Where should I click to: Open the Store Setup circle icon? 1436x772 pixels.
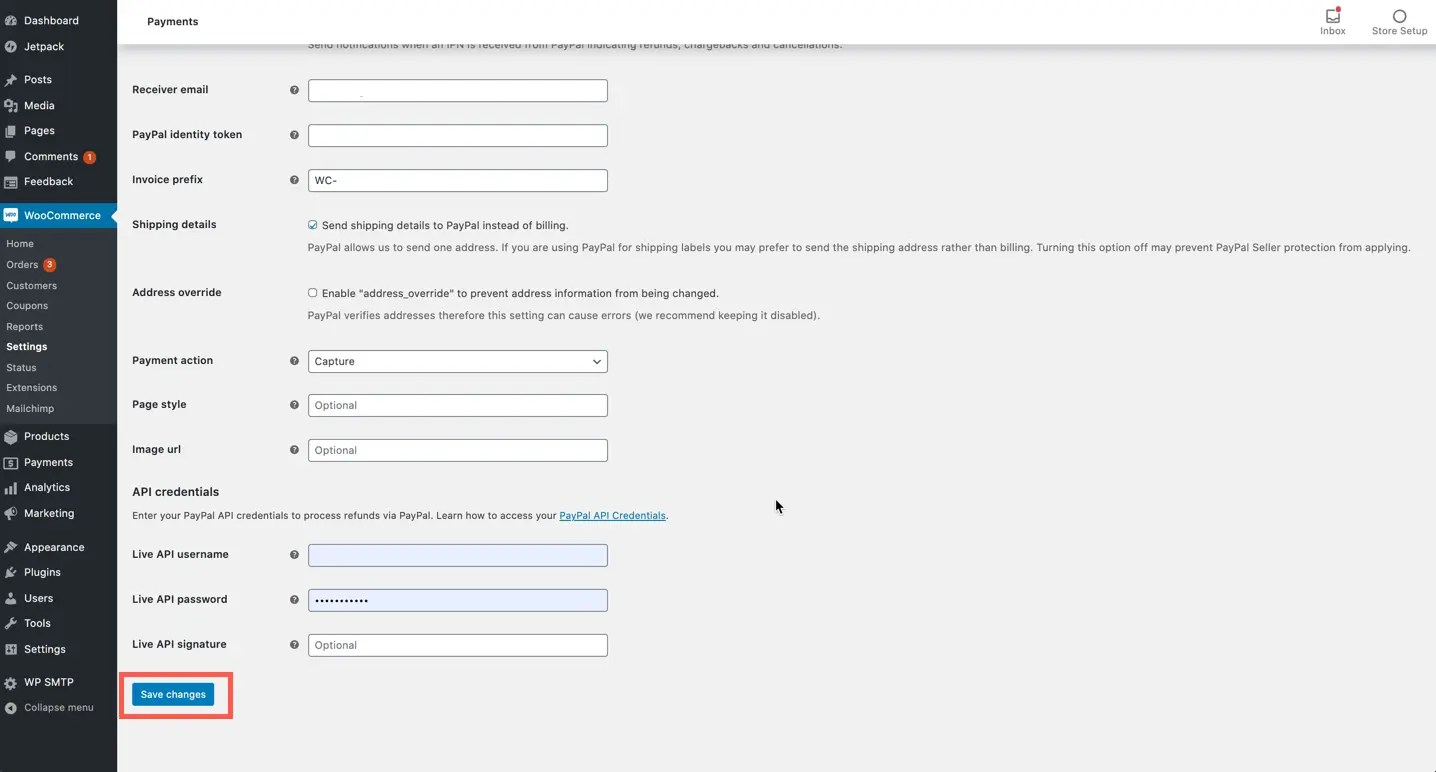pyautogui.click(x=1399, y=16)
